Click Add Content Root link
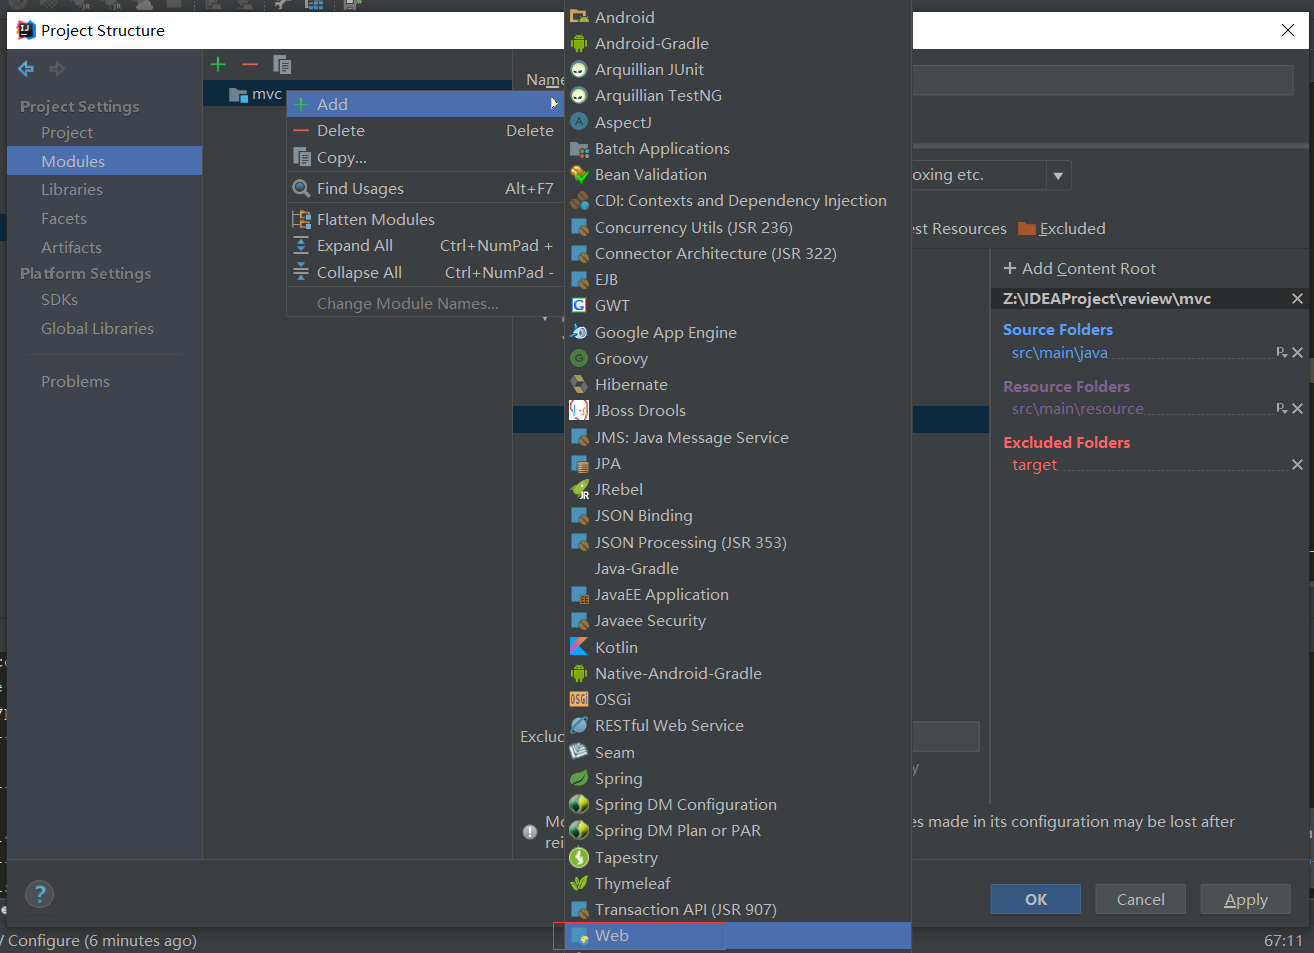Viewport: 1314px width, 953px height. [1079, 268]
